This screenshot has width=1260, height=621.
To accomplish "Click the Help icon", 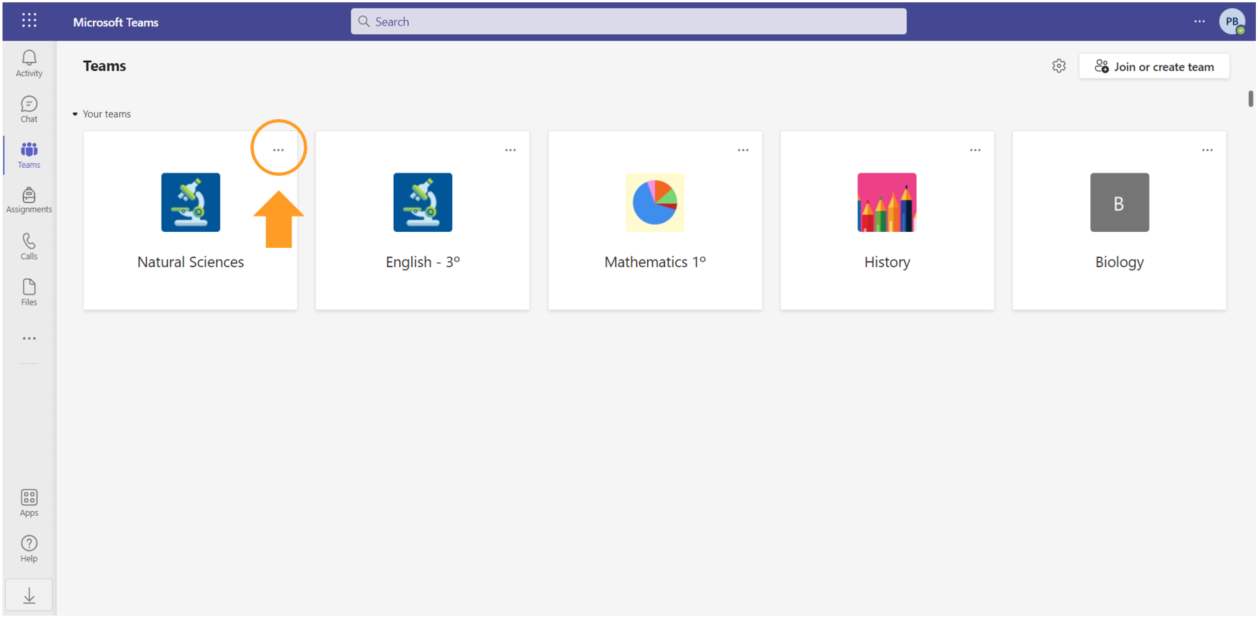I will (x=29, y=548).
